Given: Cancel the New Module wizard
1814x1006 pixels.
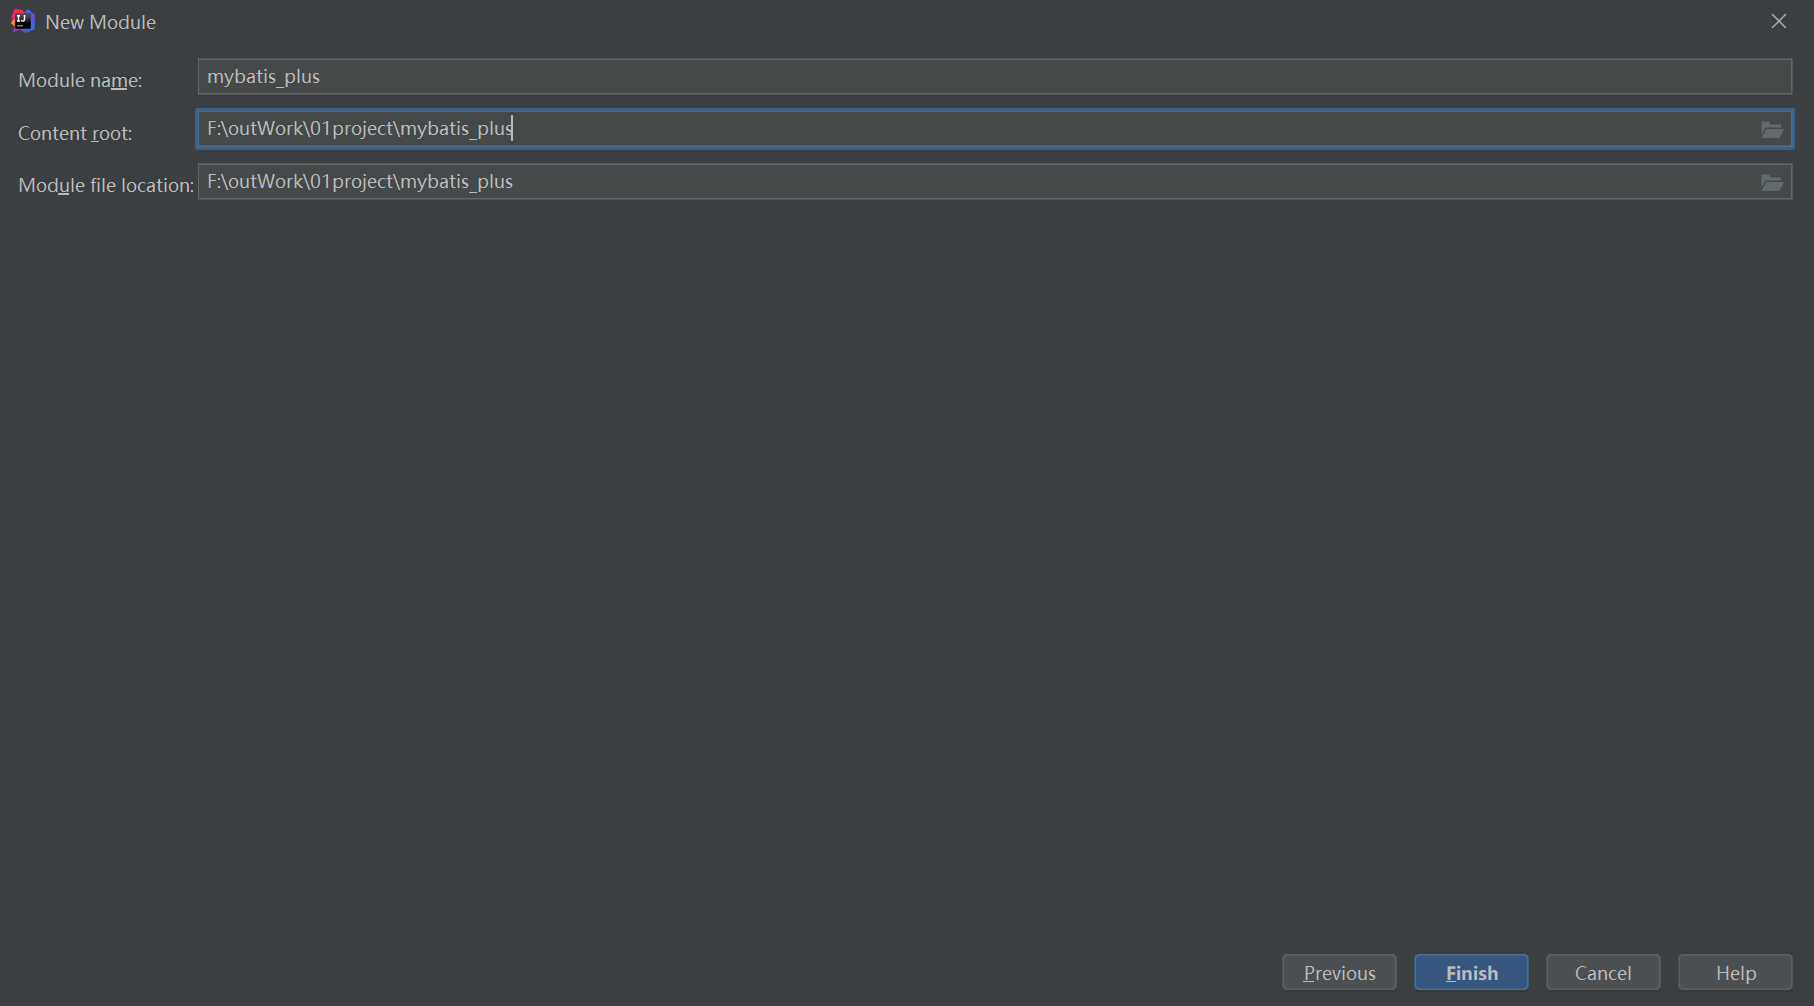Looking at the screenshot, I should pyautogui.click(x=1603, y=972).
